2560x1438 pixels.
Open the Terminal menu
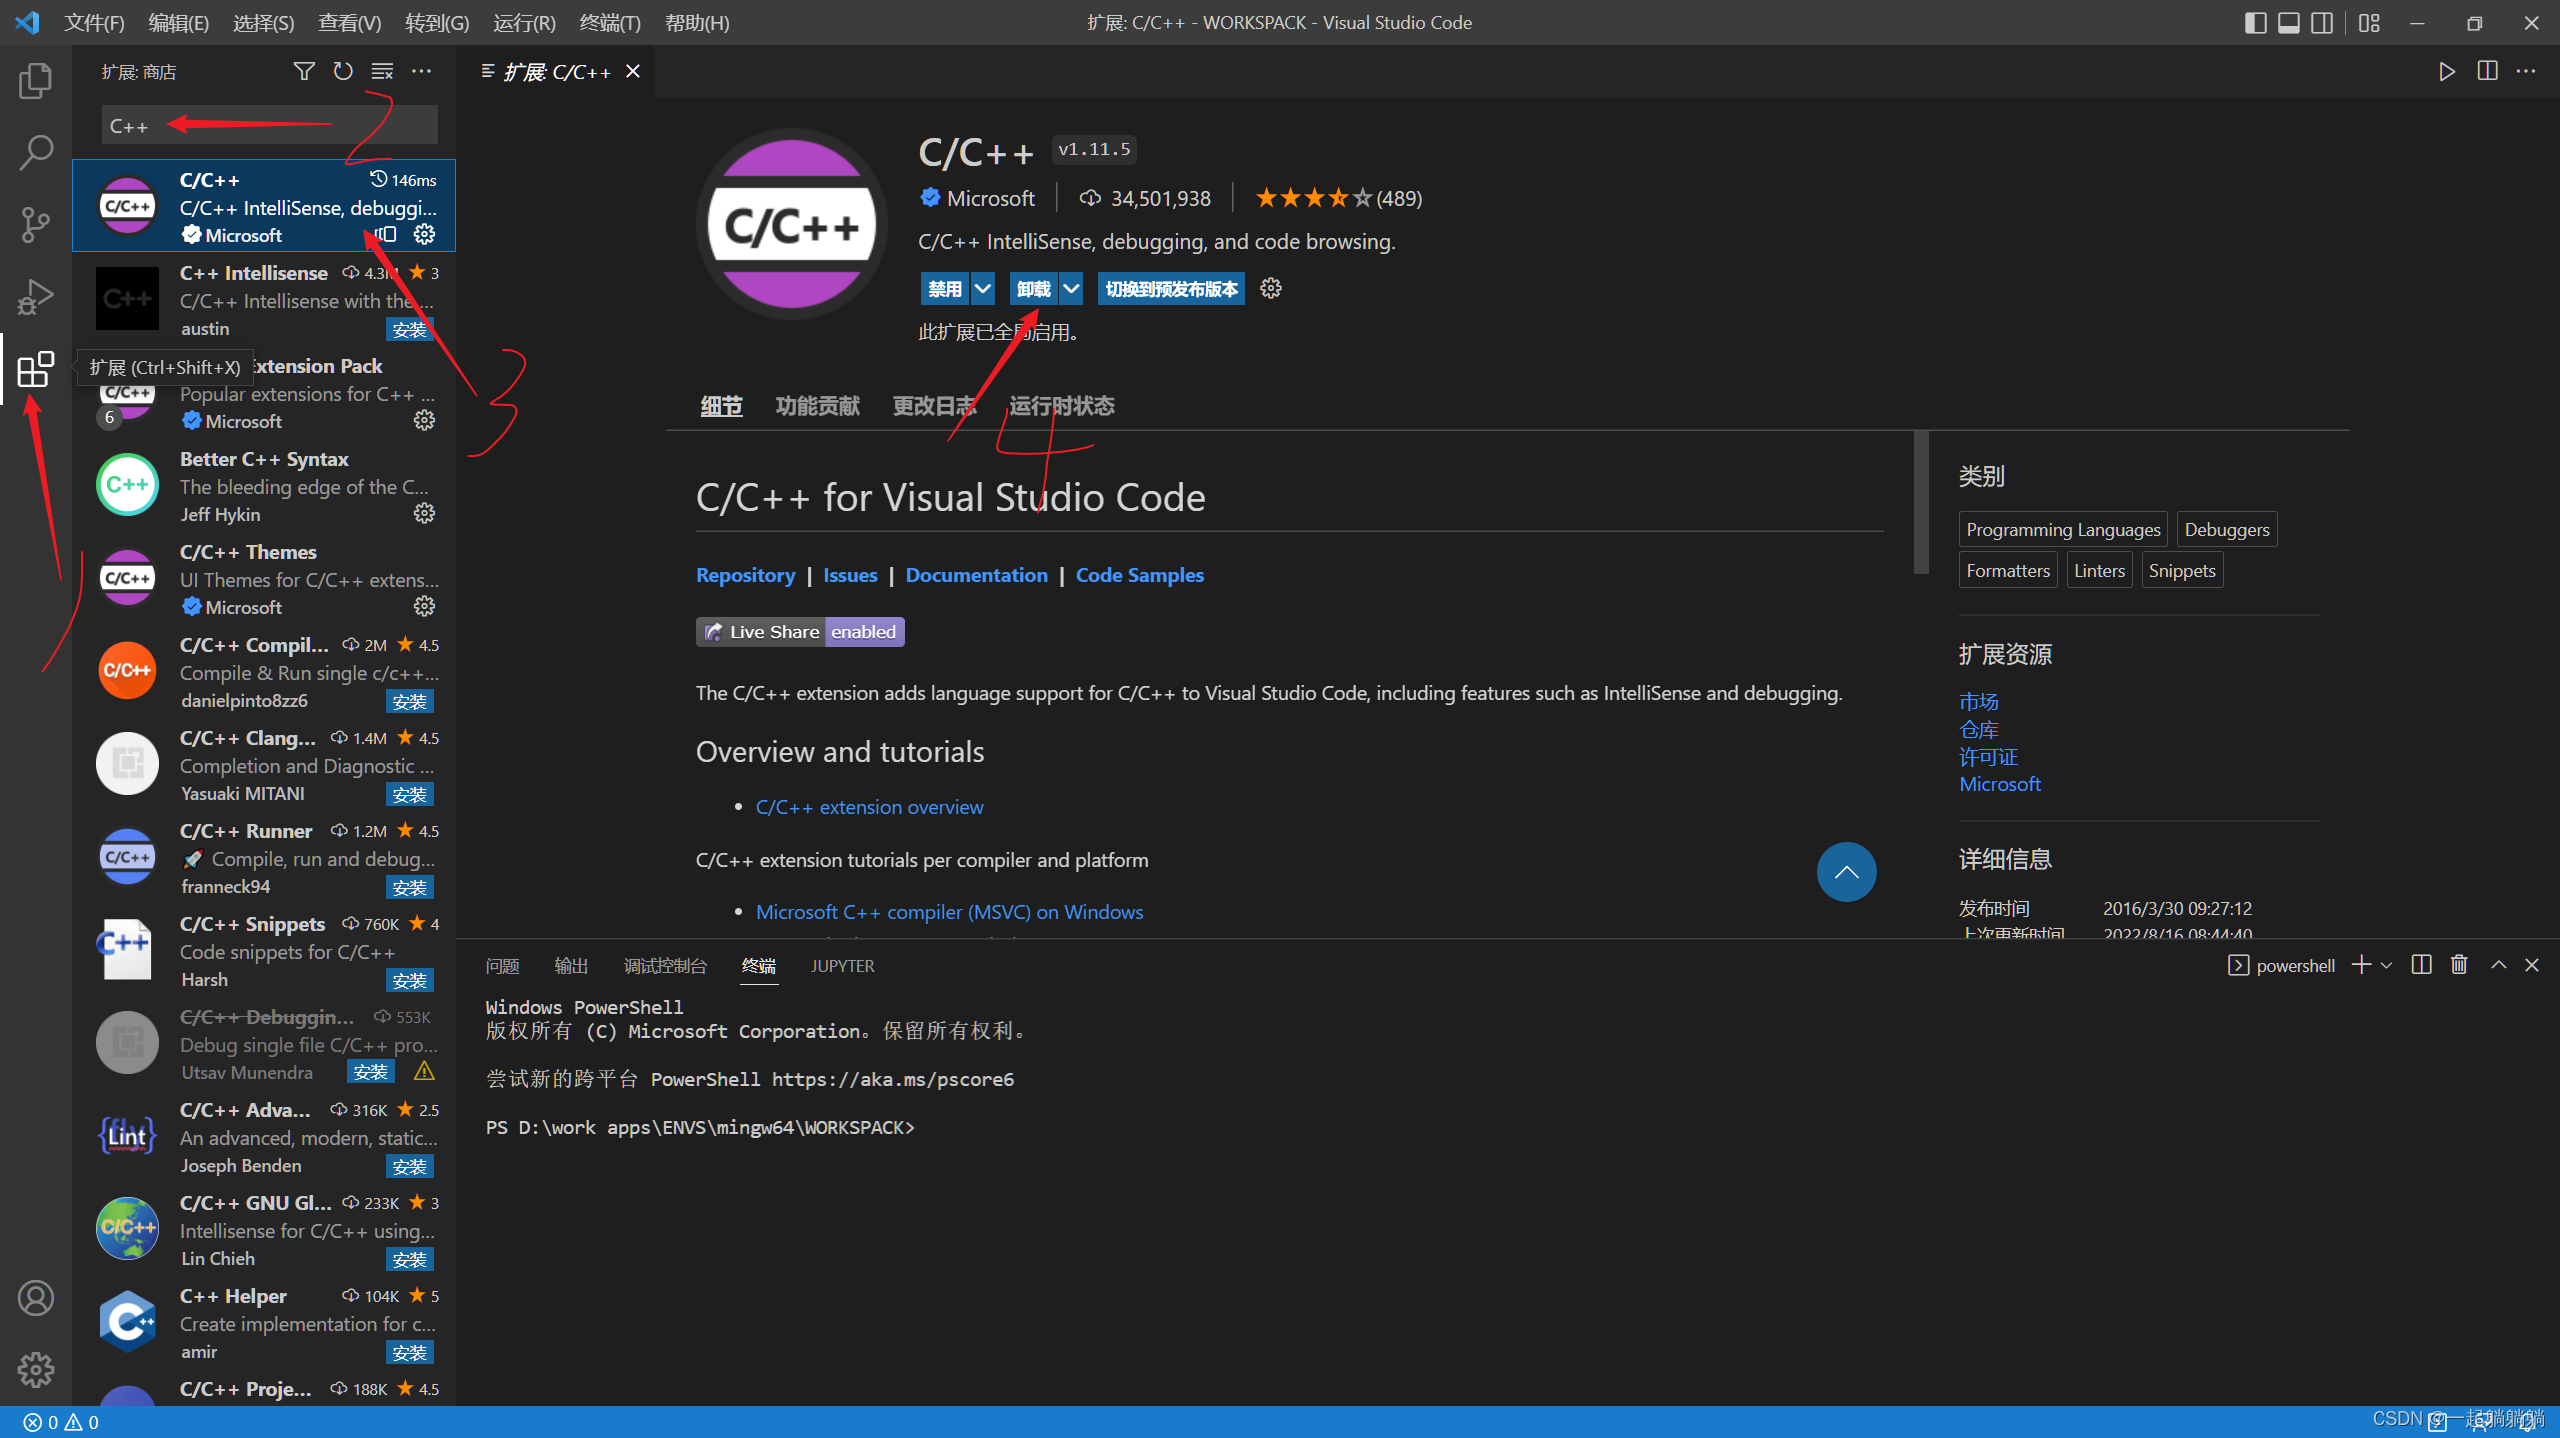[x=610, y=22]
